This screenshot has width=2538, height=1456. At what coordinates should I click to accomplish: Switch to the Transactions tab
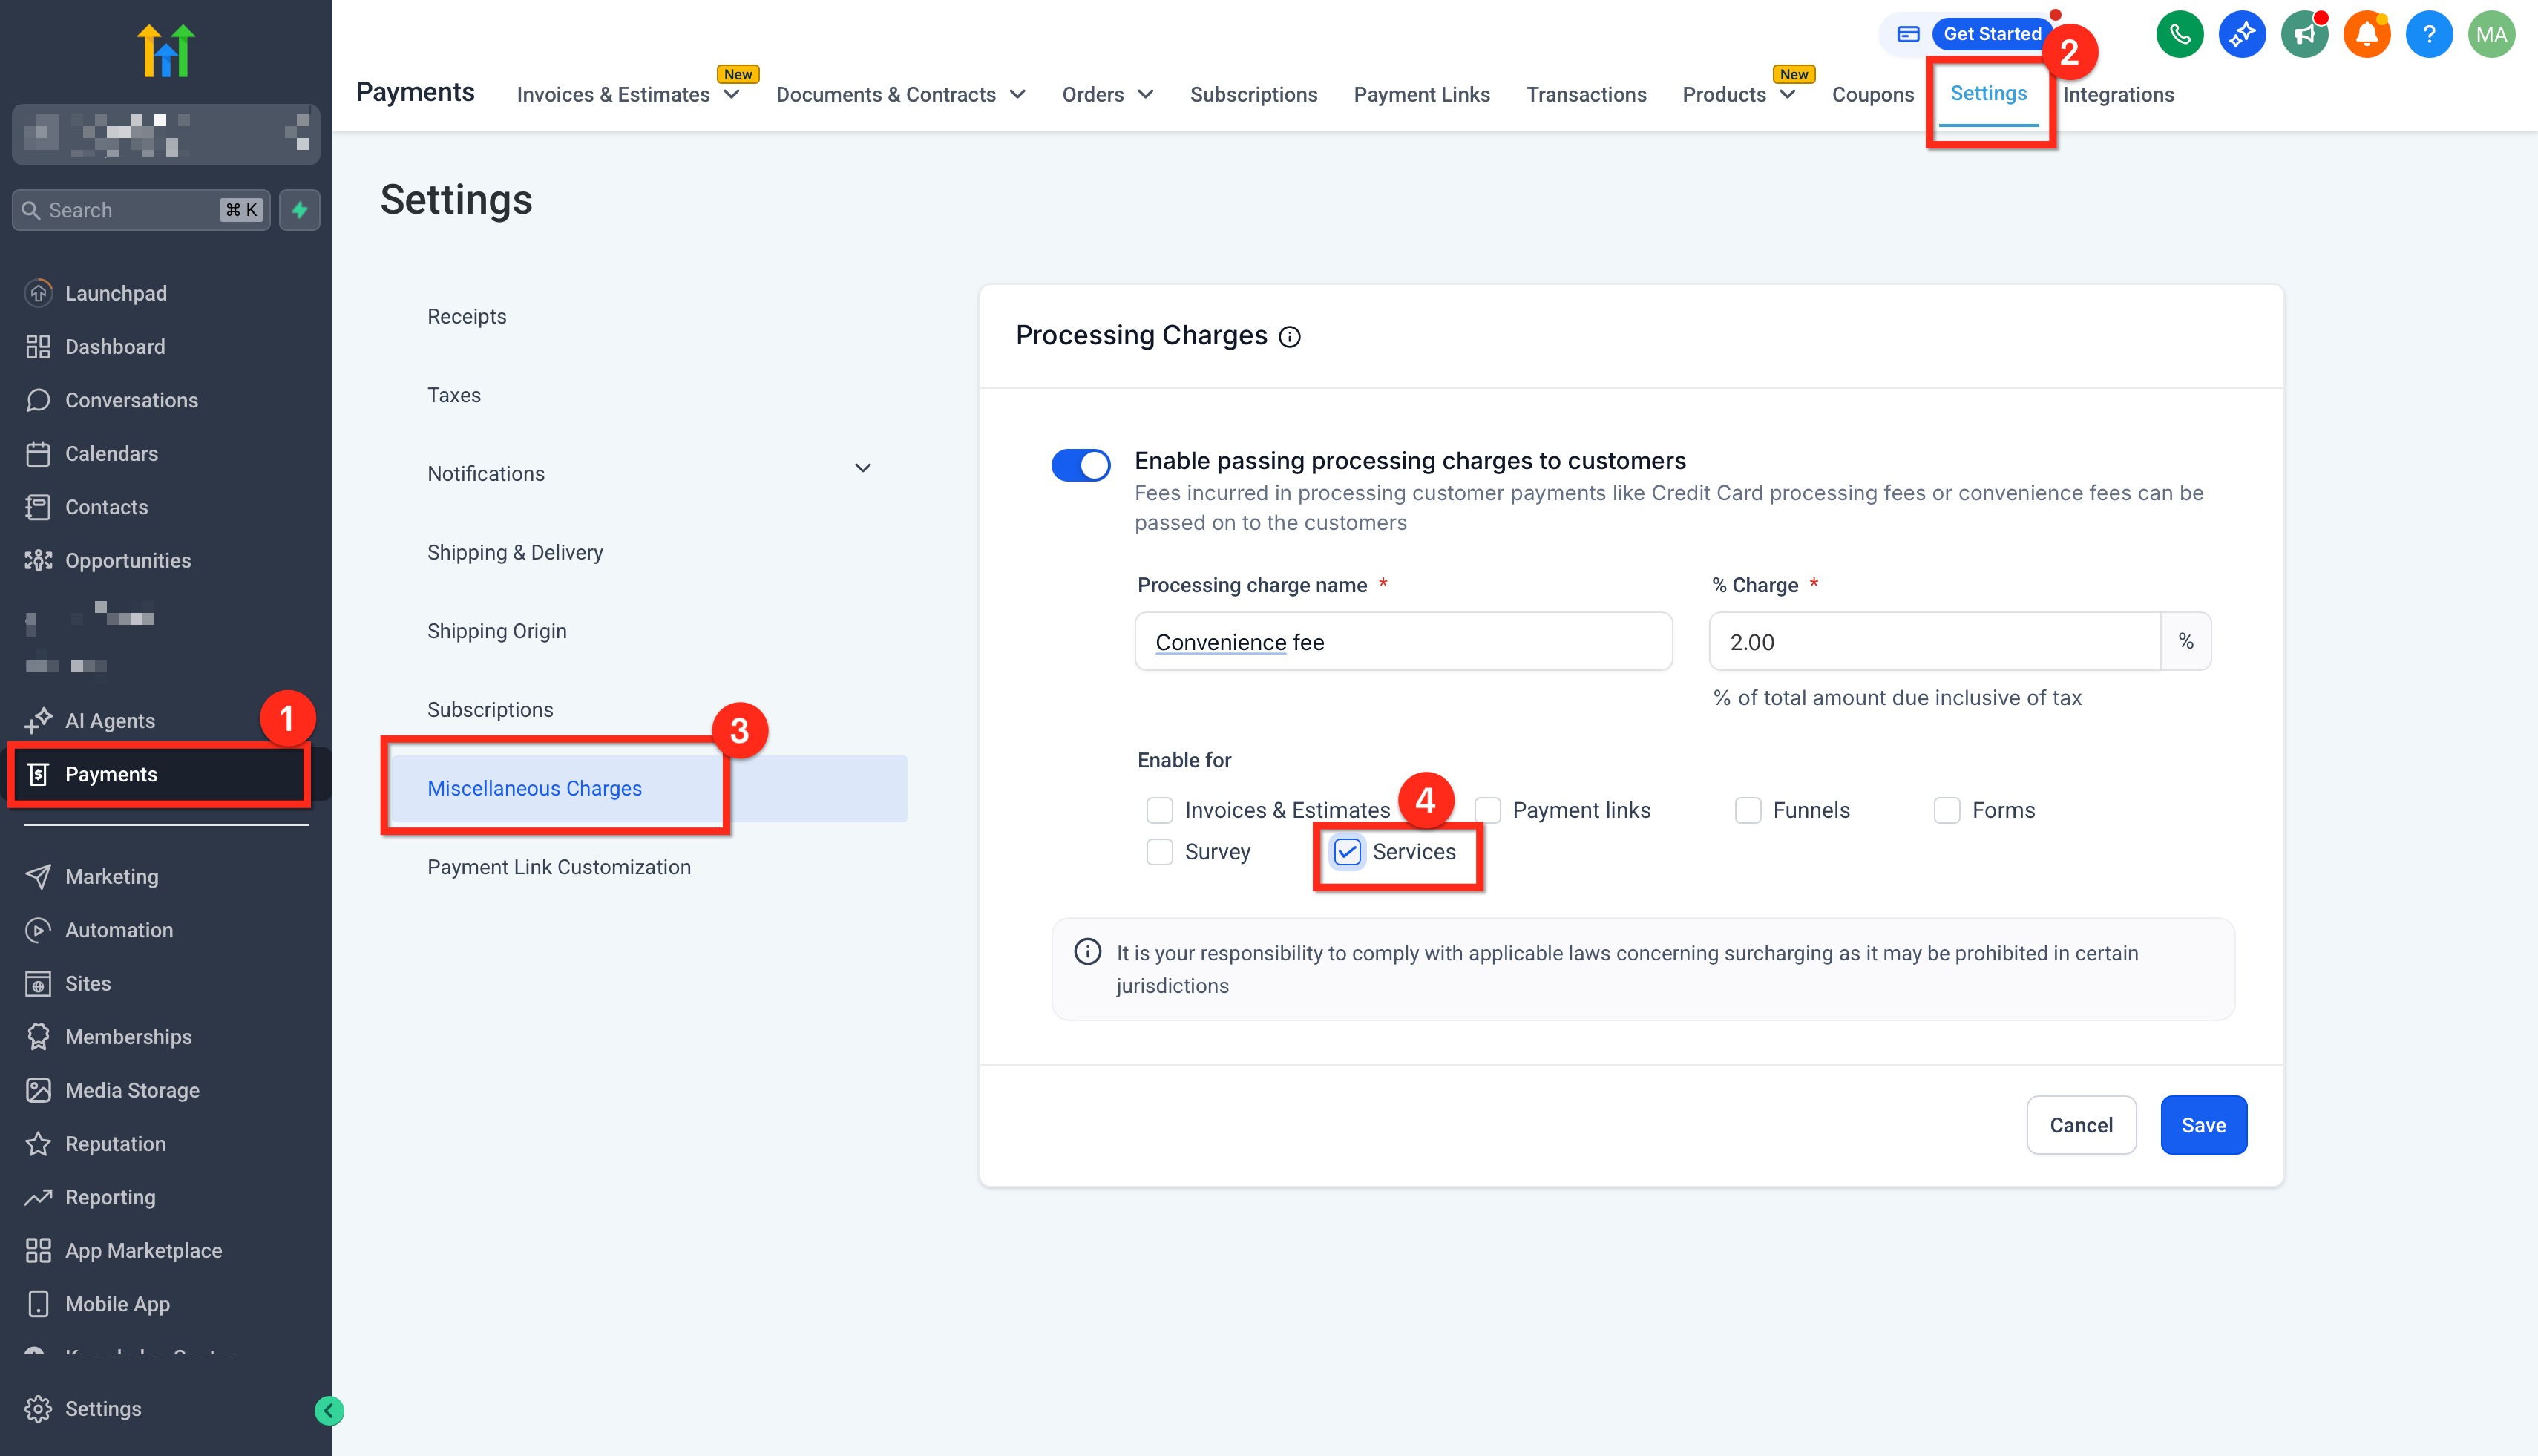1586,94
